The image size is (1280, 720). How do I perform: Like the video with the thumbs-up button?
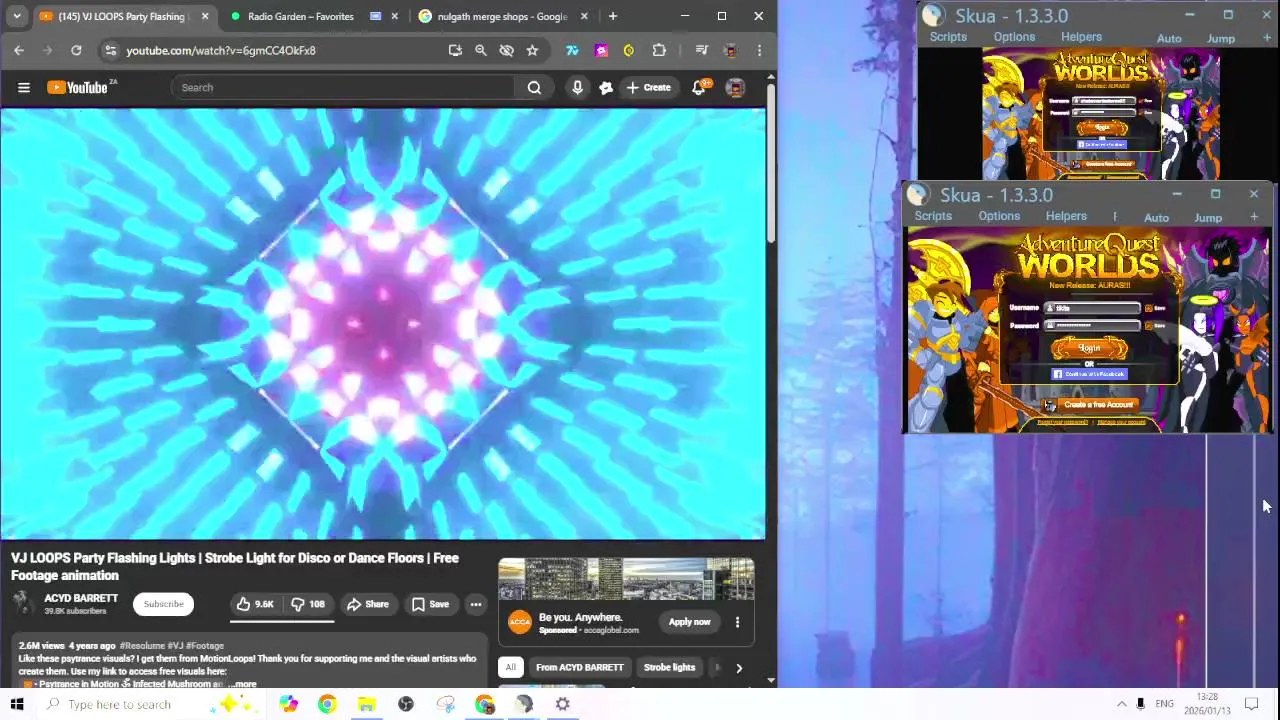[x=254, y=604]
